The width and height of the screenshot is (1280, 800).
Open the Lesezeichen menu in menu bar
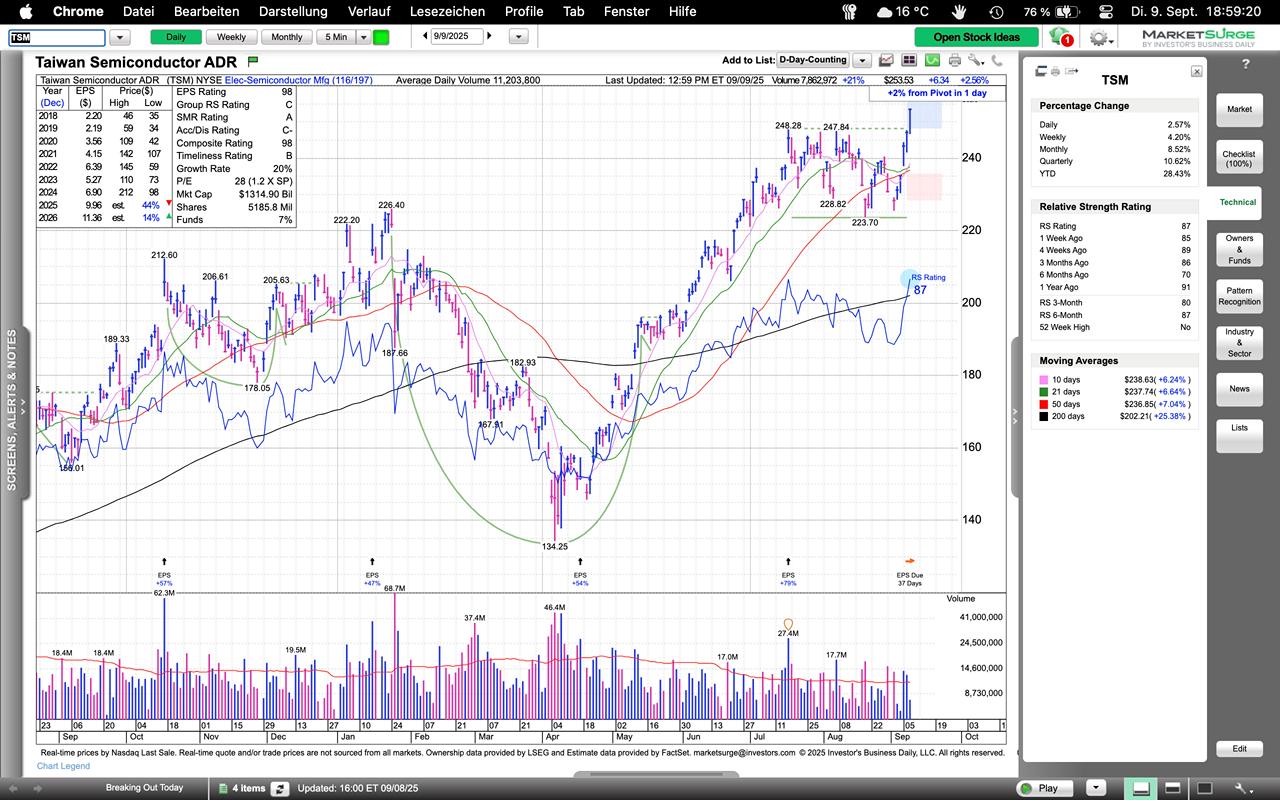(447, 12)
